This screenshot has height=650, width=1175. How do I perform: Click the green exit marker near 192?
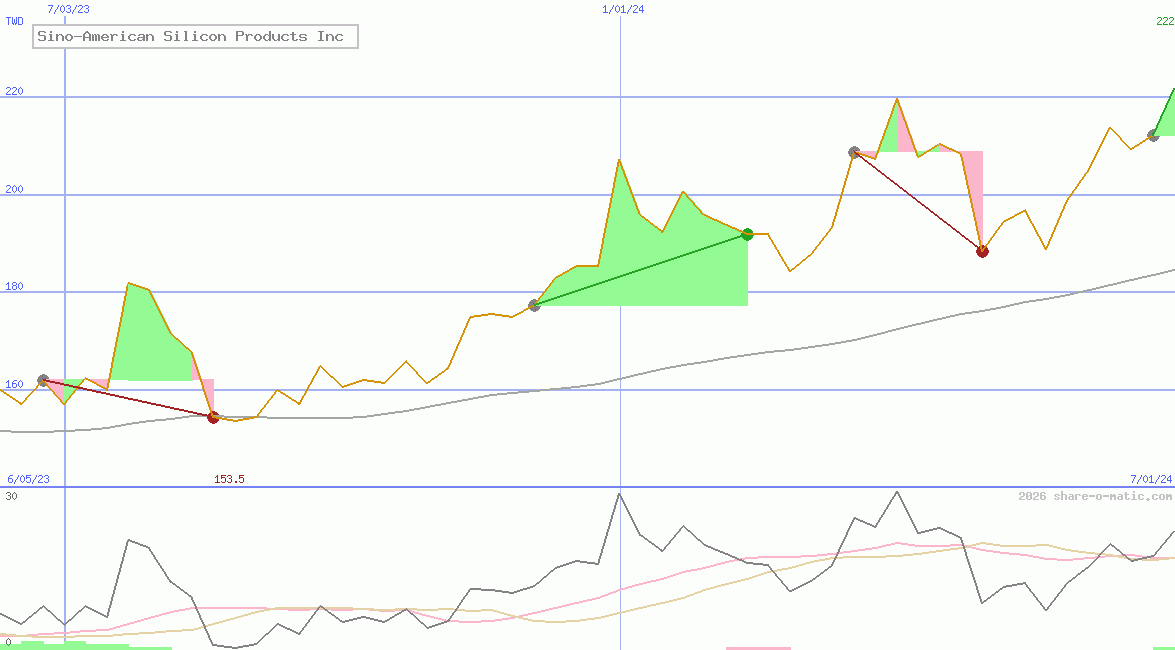point(747,234)
